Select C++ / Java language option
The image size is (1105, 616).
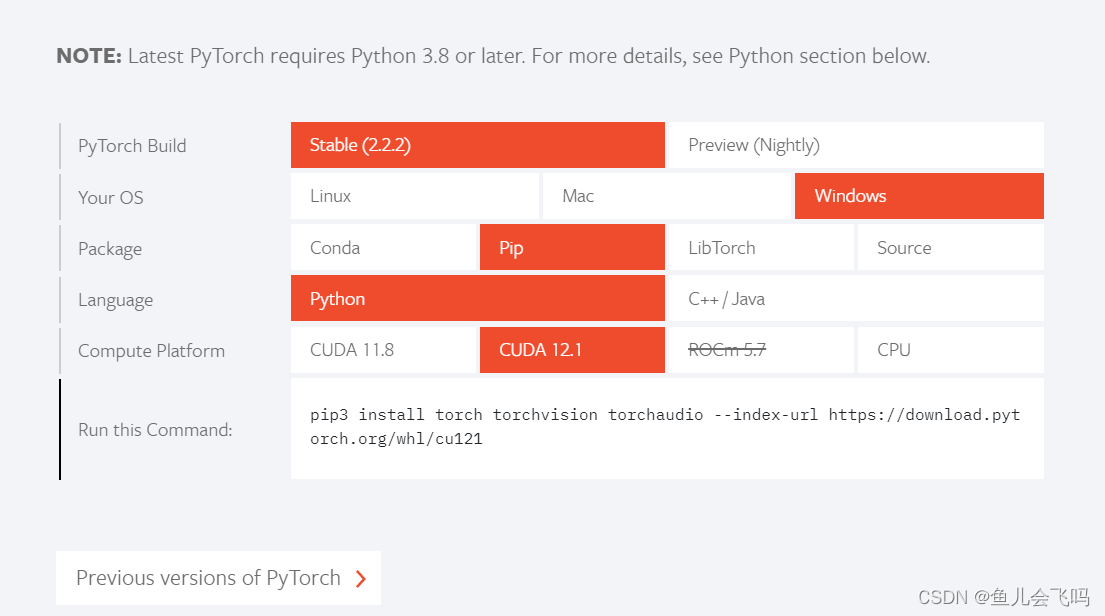[x=855, y=299]
